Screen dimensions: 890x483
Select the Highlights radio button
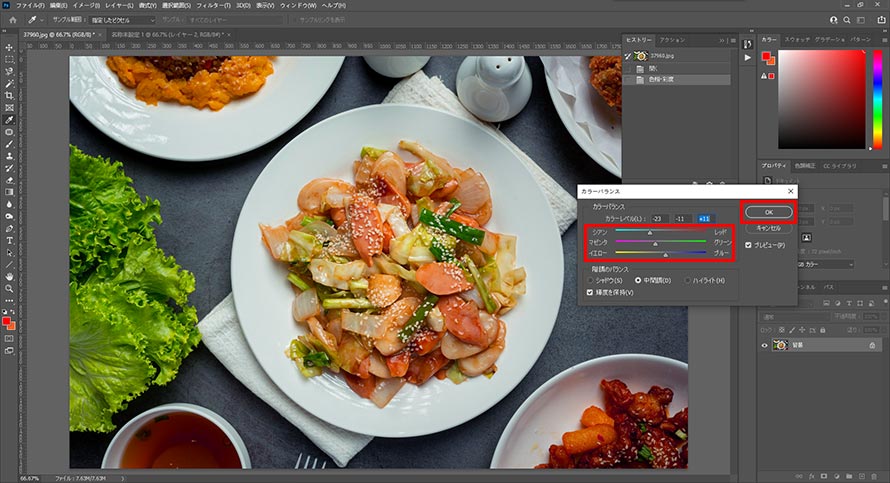[687, 280]
